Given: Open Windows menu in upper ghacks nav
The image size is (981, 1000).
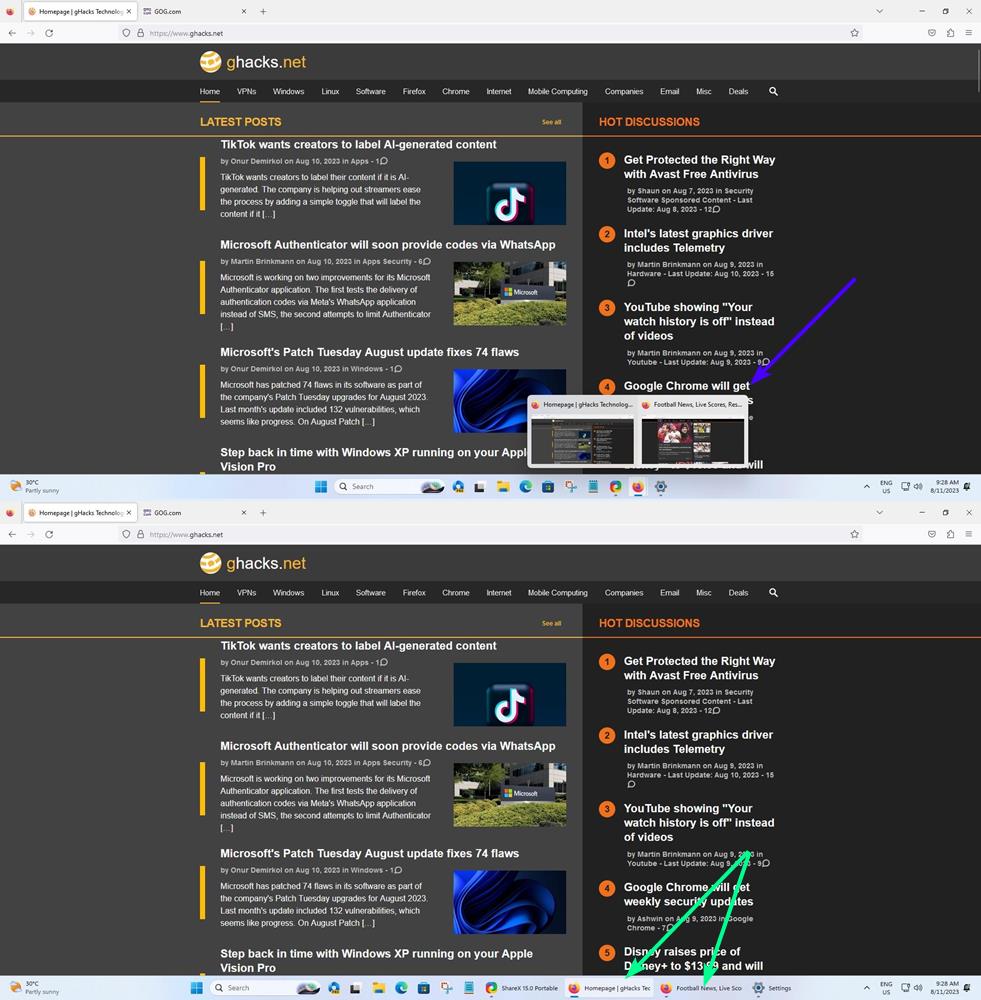Looking at the screenshot, I should click(x=288, y=91).
